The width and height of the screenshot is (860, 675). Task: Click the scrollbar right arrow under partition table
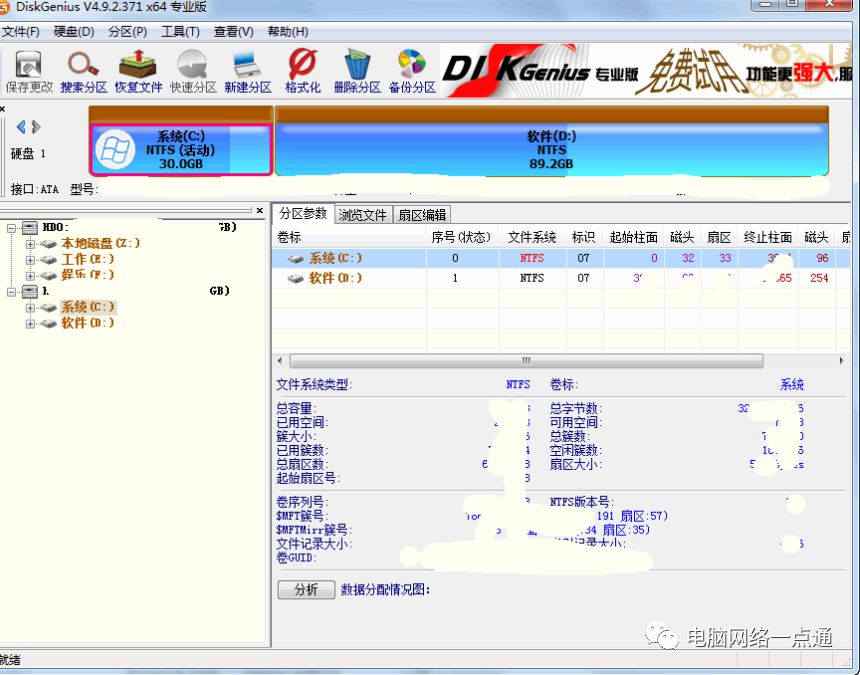(842, 361)
